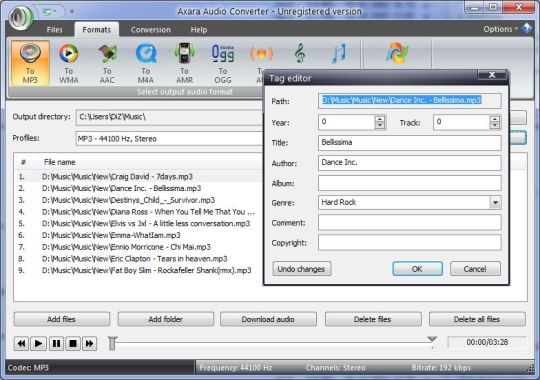Click the Add folder button
Screen dimensions: 540x380
point(166,319)
